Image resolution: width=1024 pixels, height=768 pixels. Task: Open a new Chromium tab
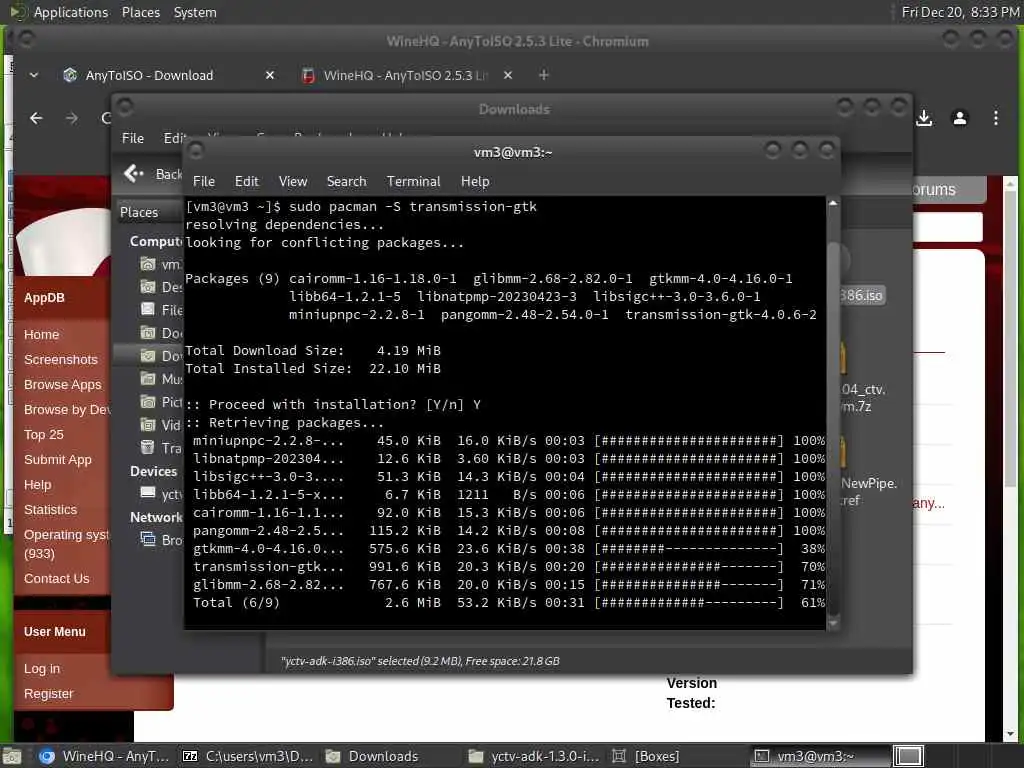(x=543, y=75)
